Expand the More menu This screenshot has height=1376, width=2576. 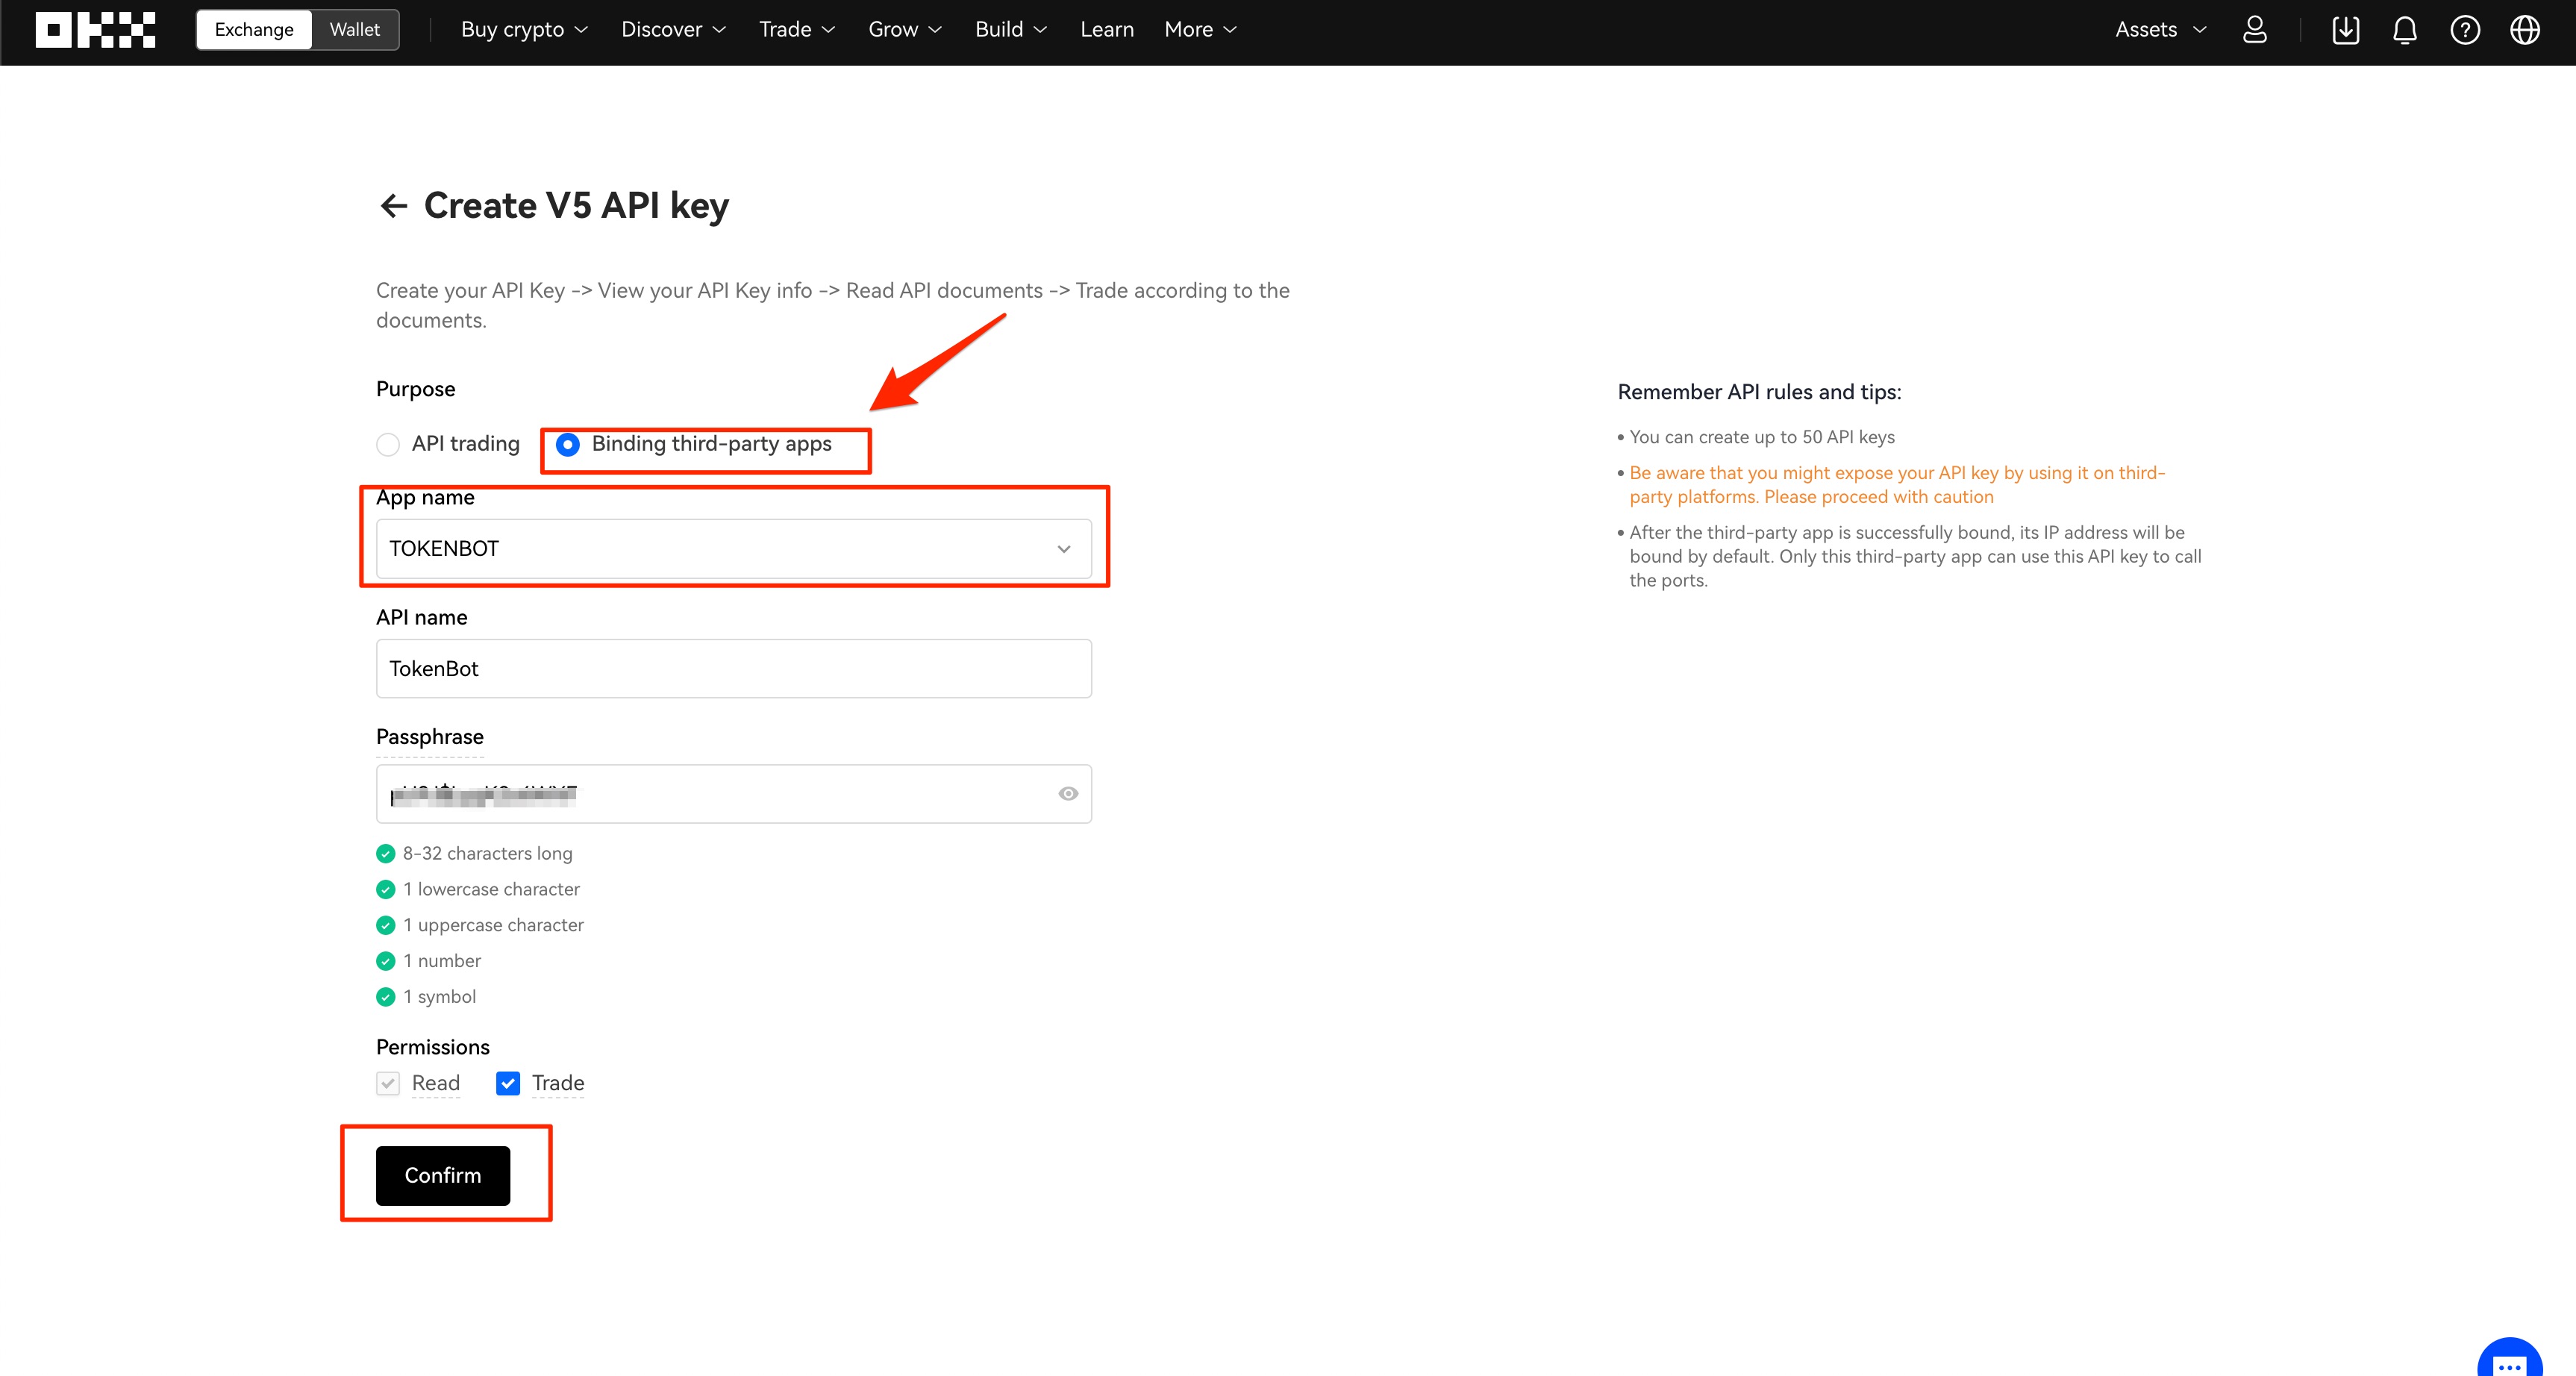pos(1200,30)
